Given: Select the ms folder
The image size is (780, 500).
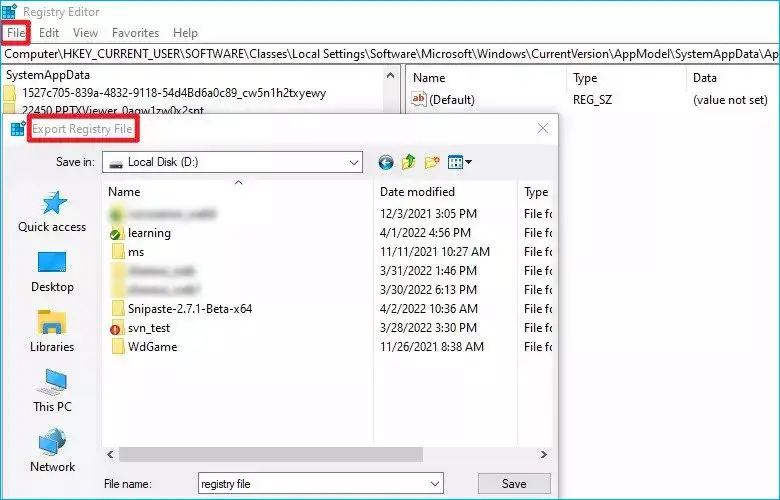Looking at the screenshot, I should [136, 252].
